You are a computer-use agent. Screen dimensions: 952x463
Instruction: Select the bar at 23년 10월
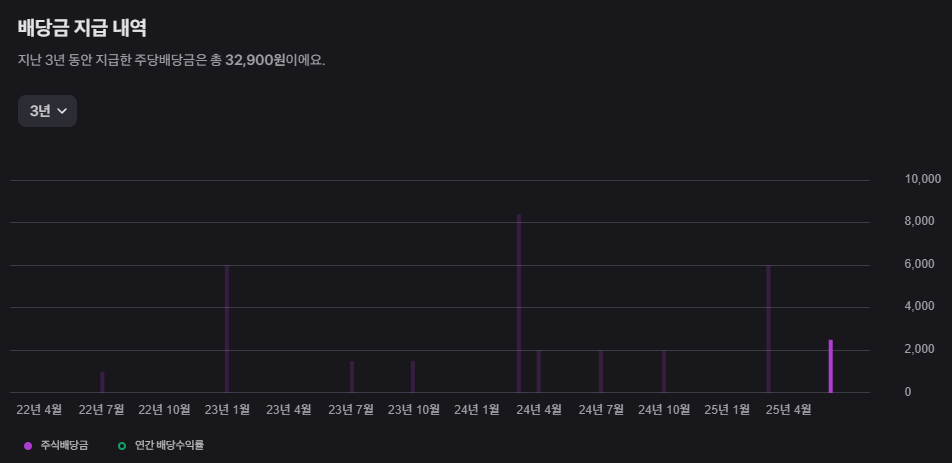[413, 377]
